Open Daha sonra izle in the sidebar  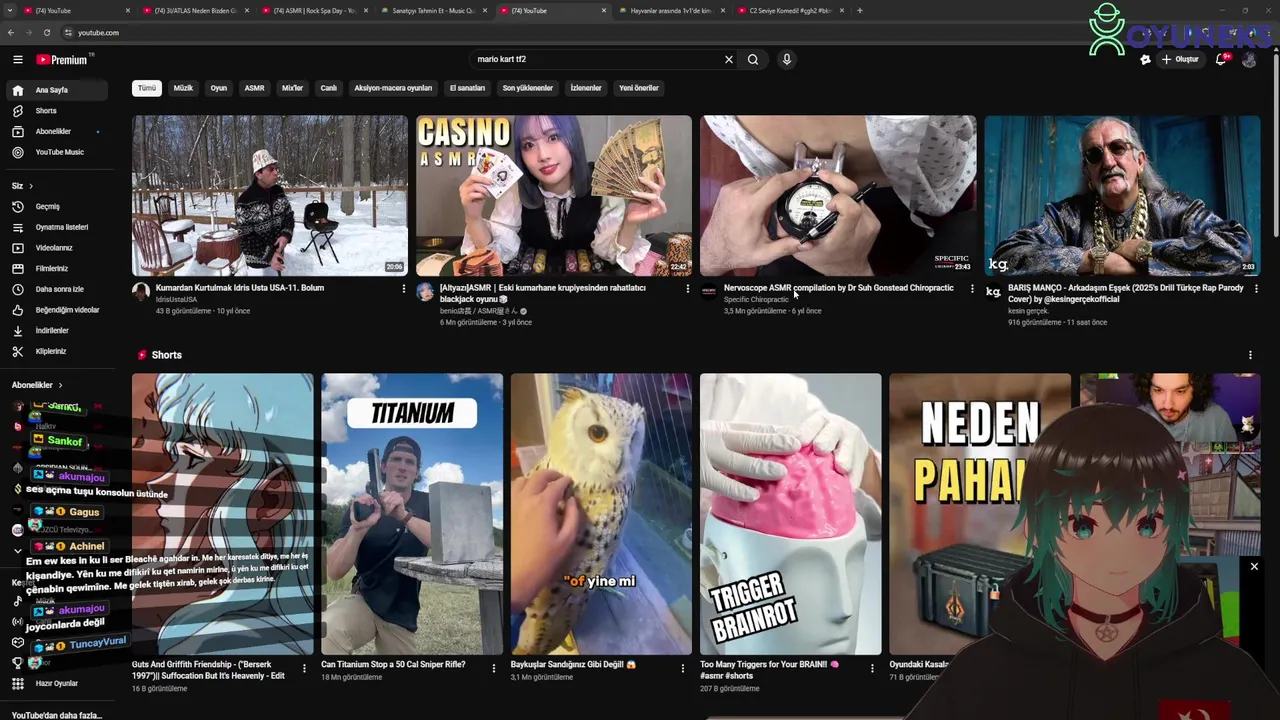tap(58, 289)
